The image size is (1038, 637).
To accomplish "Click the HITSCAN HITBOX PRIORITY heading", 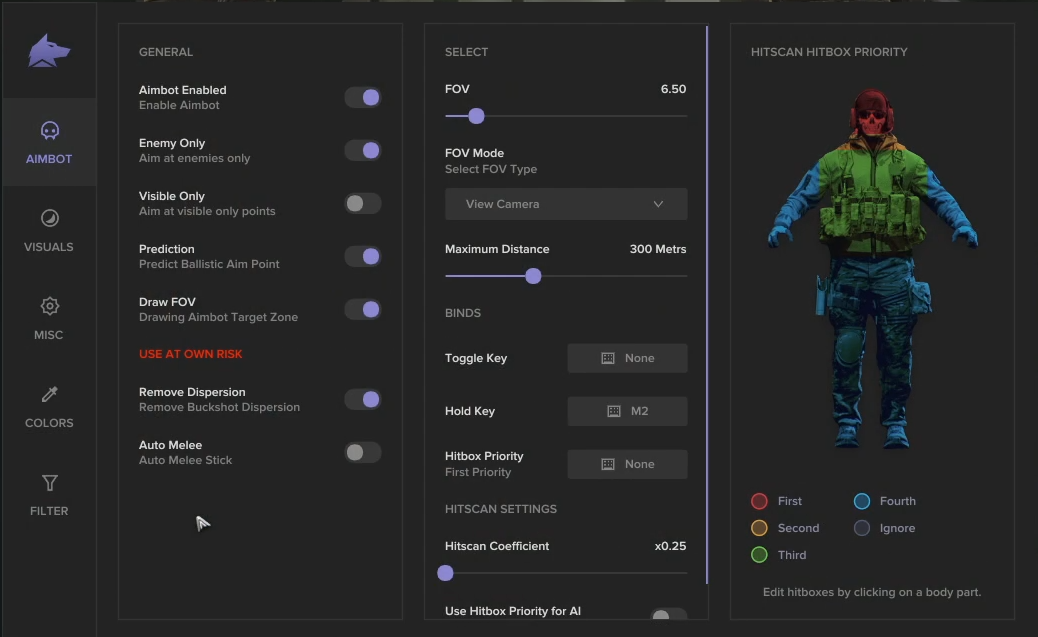I will tap(829, 52).
